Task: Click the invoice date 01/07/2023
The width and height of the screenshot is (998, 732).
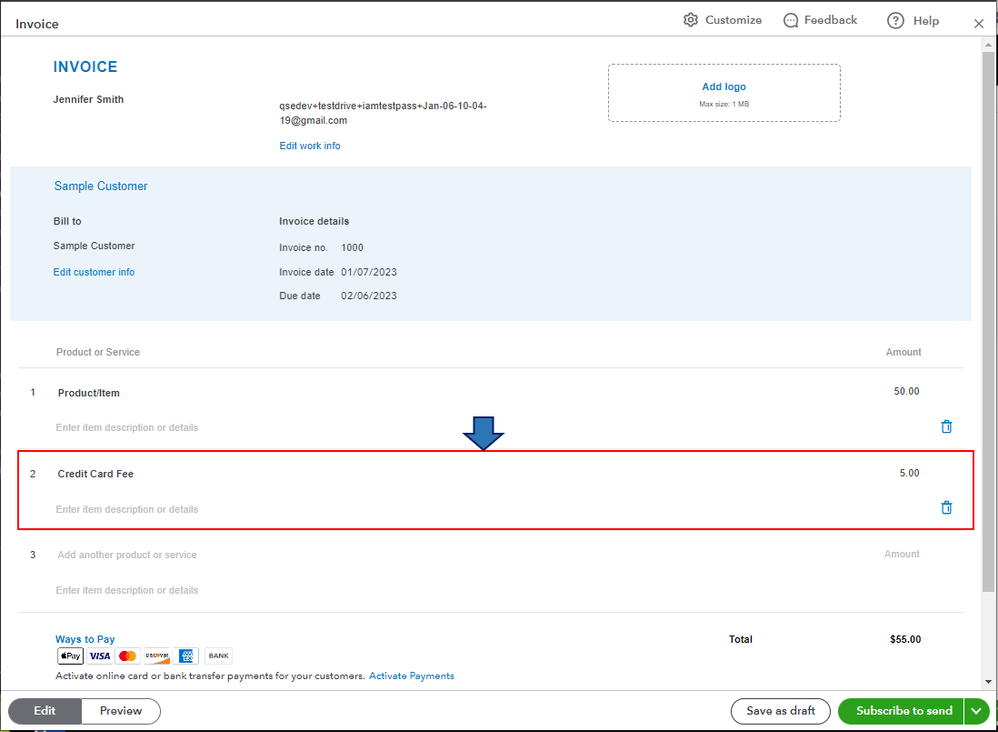Action: 369,272
